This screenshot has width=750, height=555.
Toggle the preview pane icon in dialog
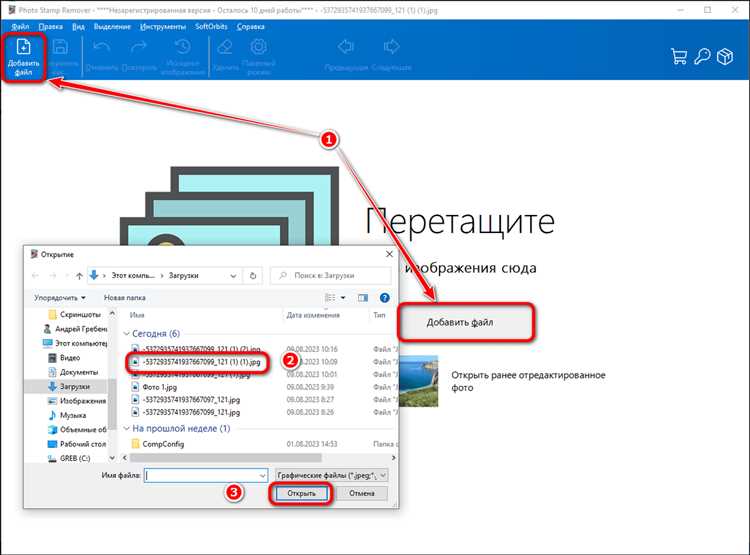pyautogui.click(x=363, y=298)
